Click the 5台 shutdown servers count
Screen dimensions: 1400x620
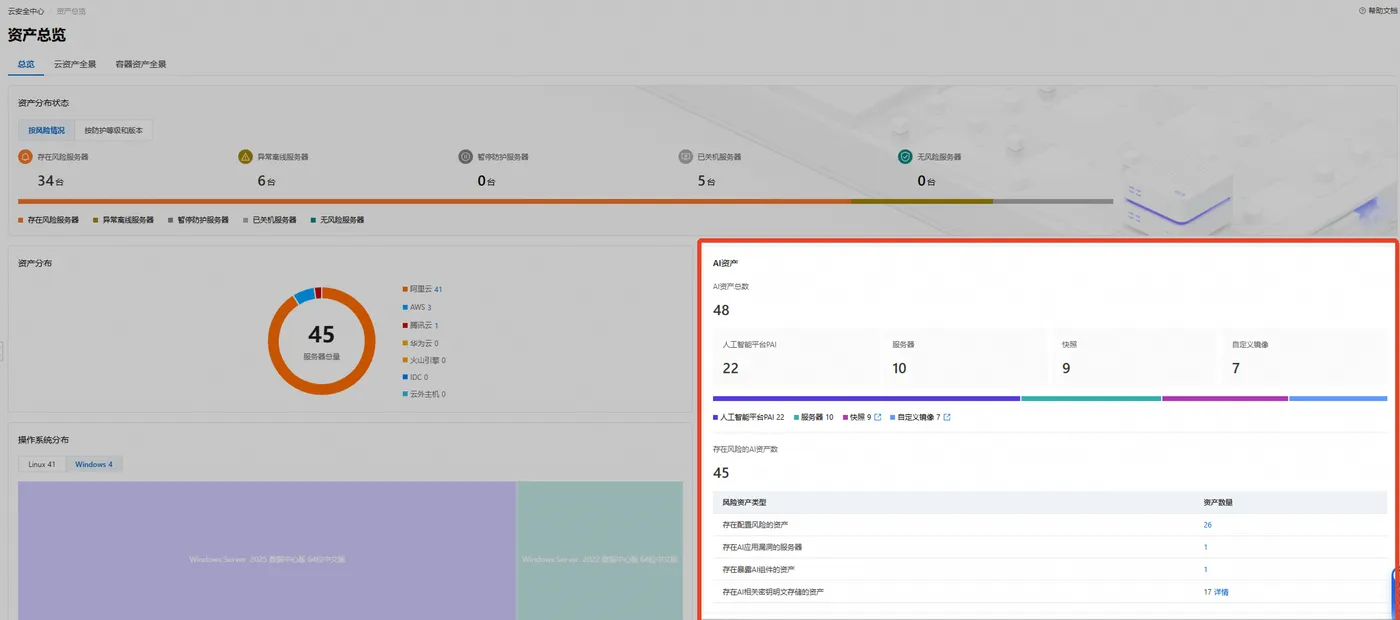(705, 181)
